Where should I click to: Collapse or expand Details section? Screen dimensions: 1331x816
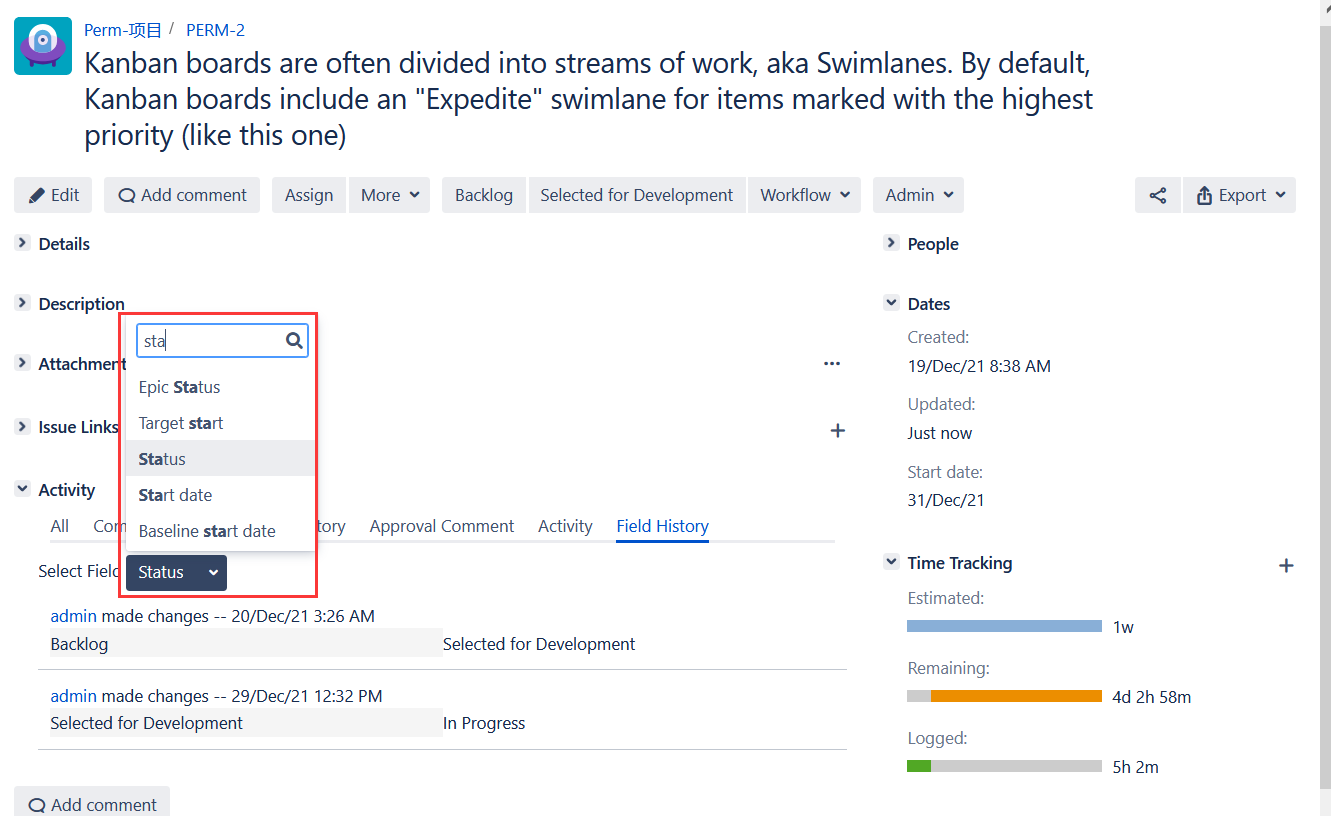tap(22, 243)
